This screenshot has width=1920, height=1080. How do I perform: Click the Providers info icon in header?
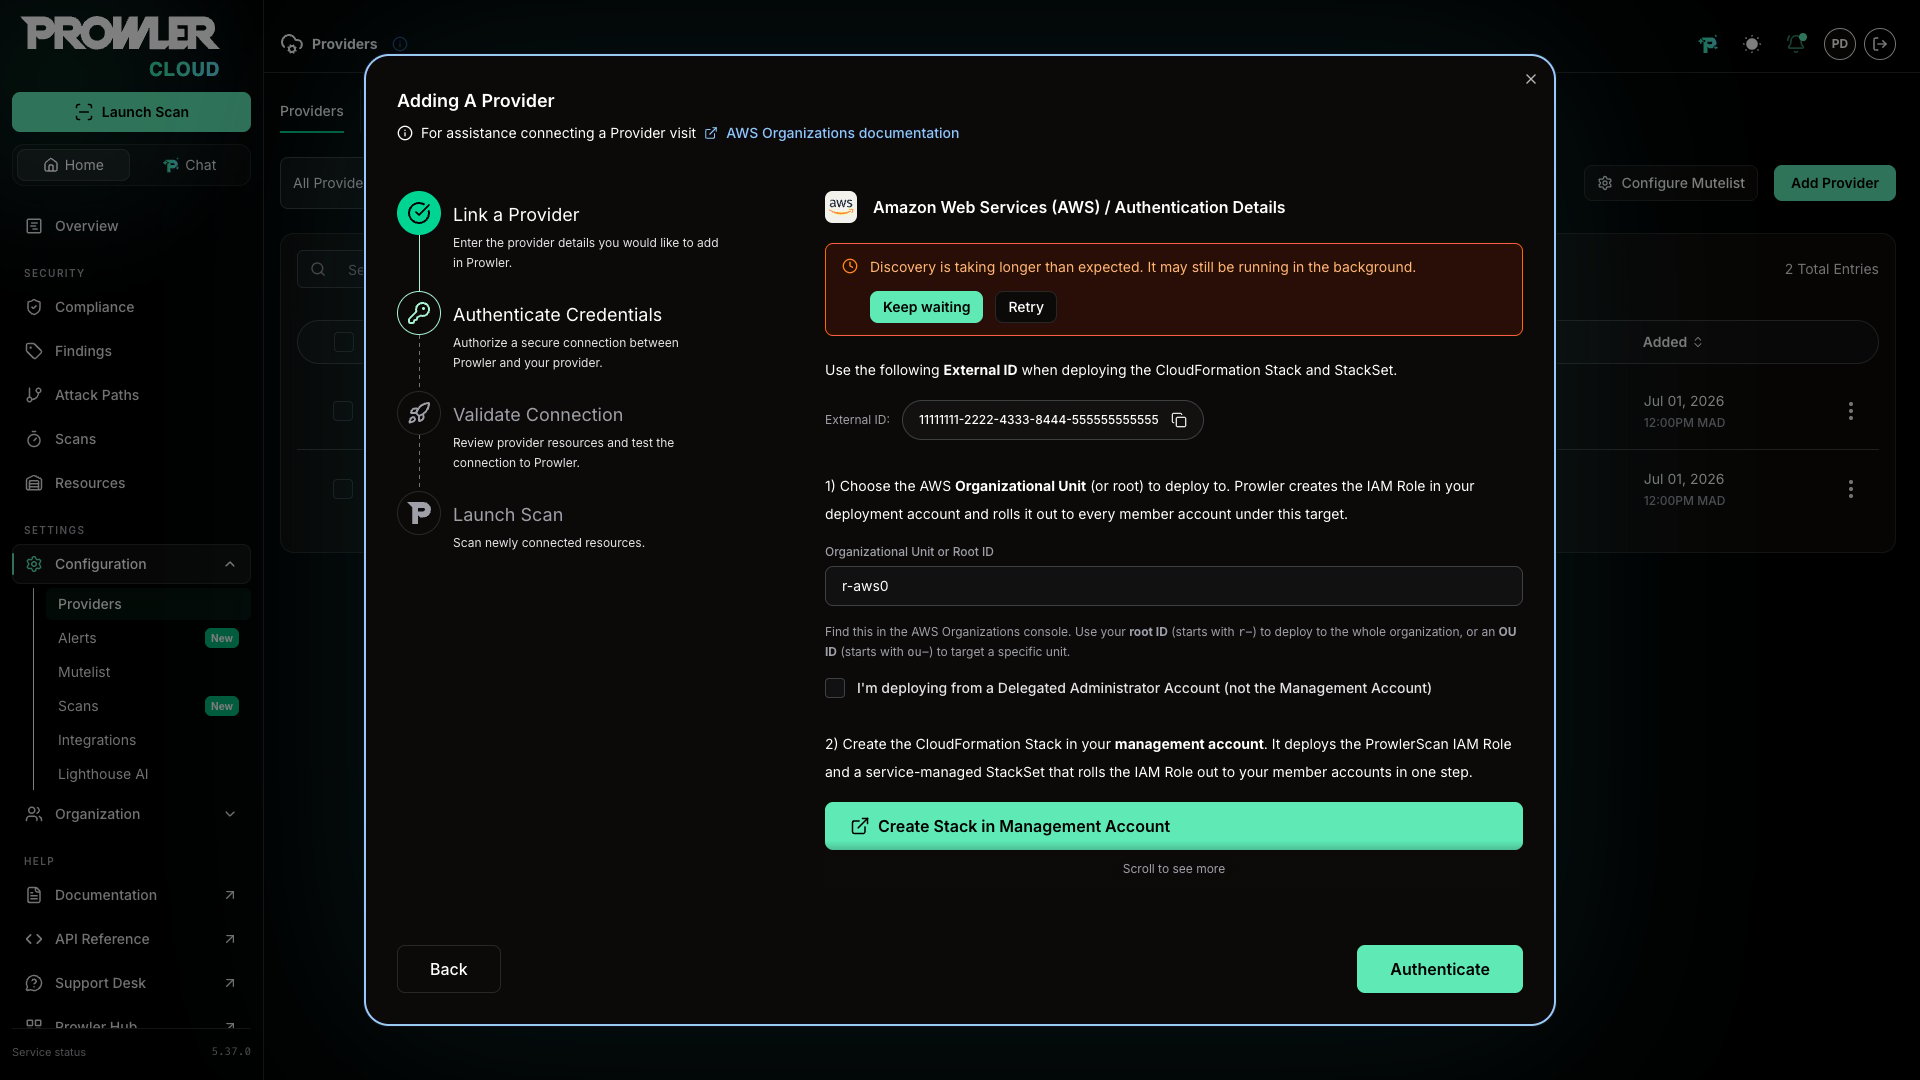(x=400, y=44)
